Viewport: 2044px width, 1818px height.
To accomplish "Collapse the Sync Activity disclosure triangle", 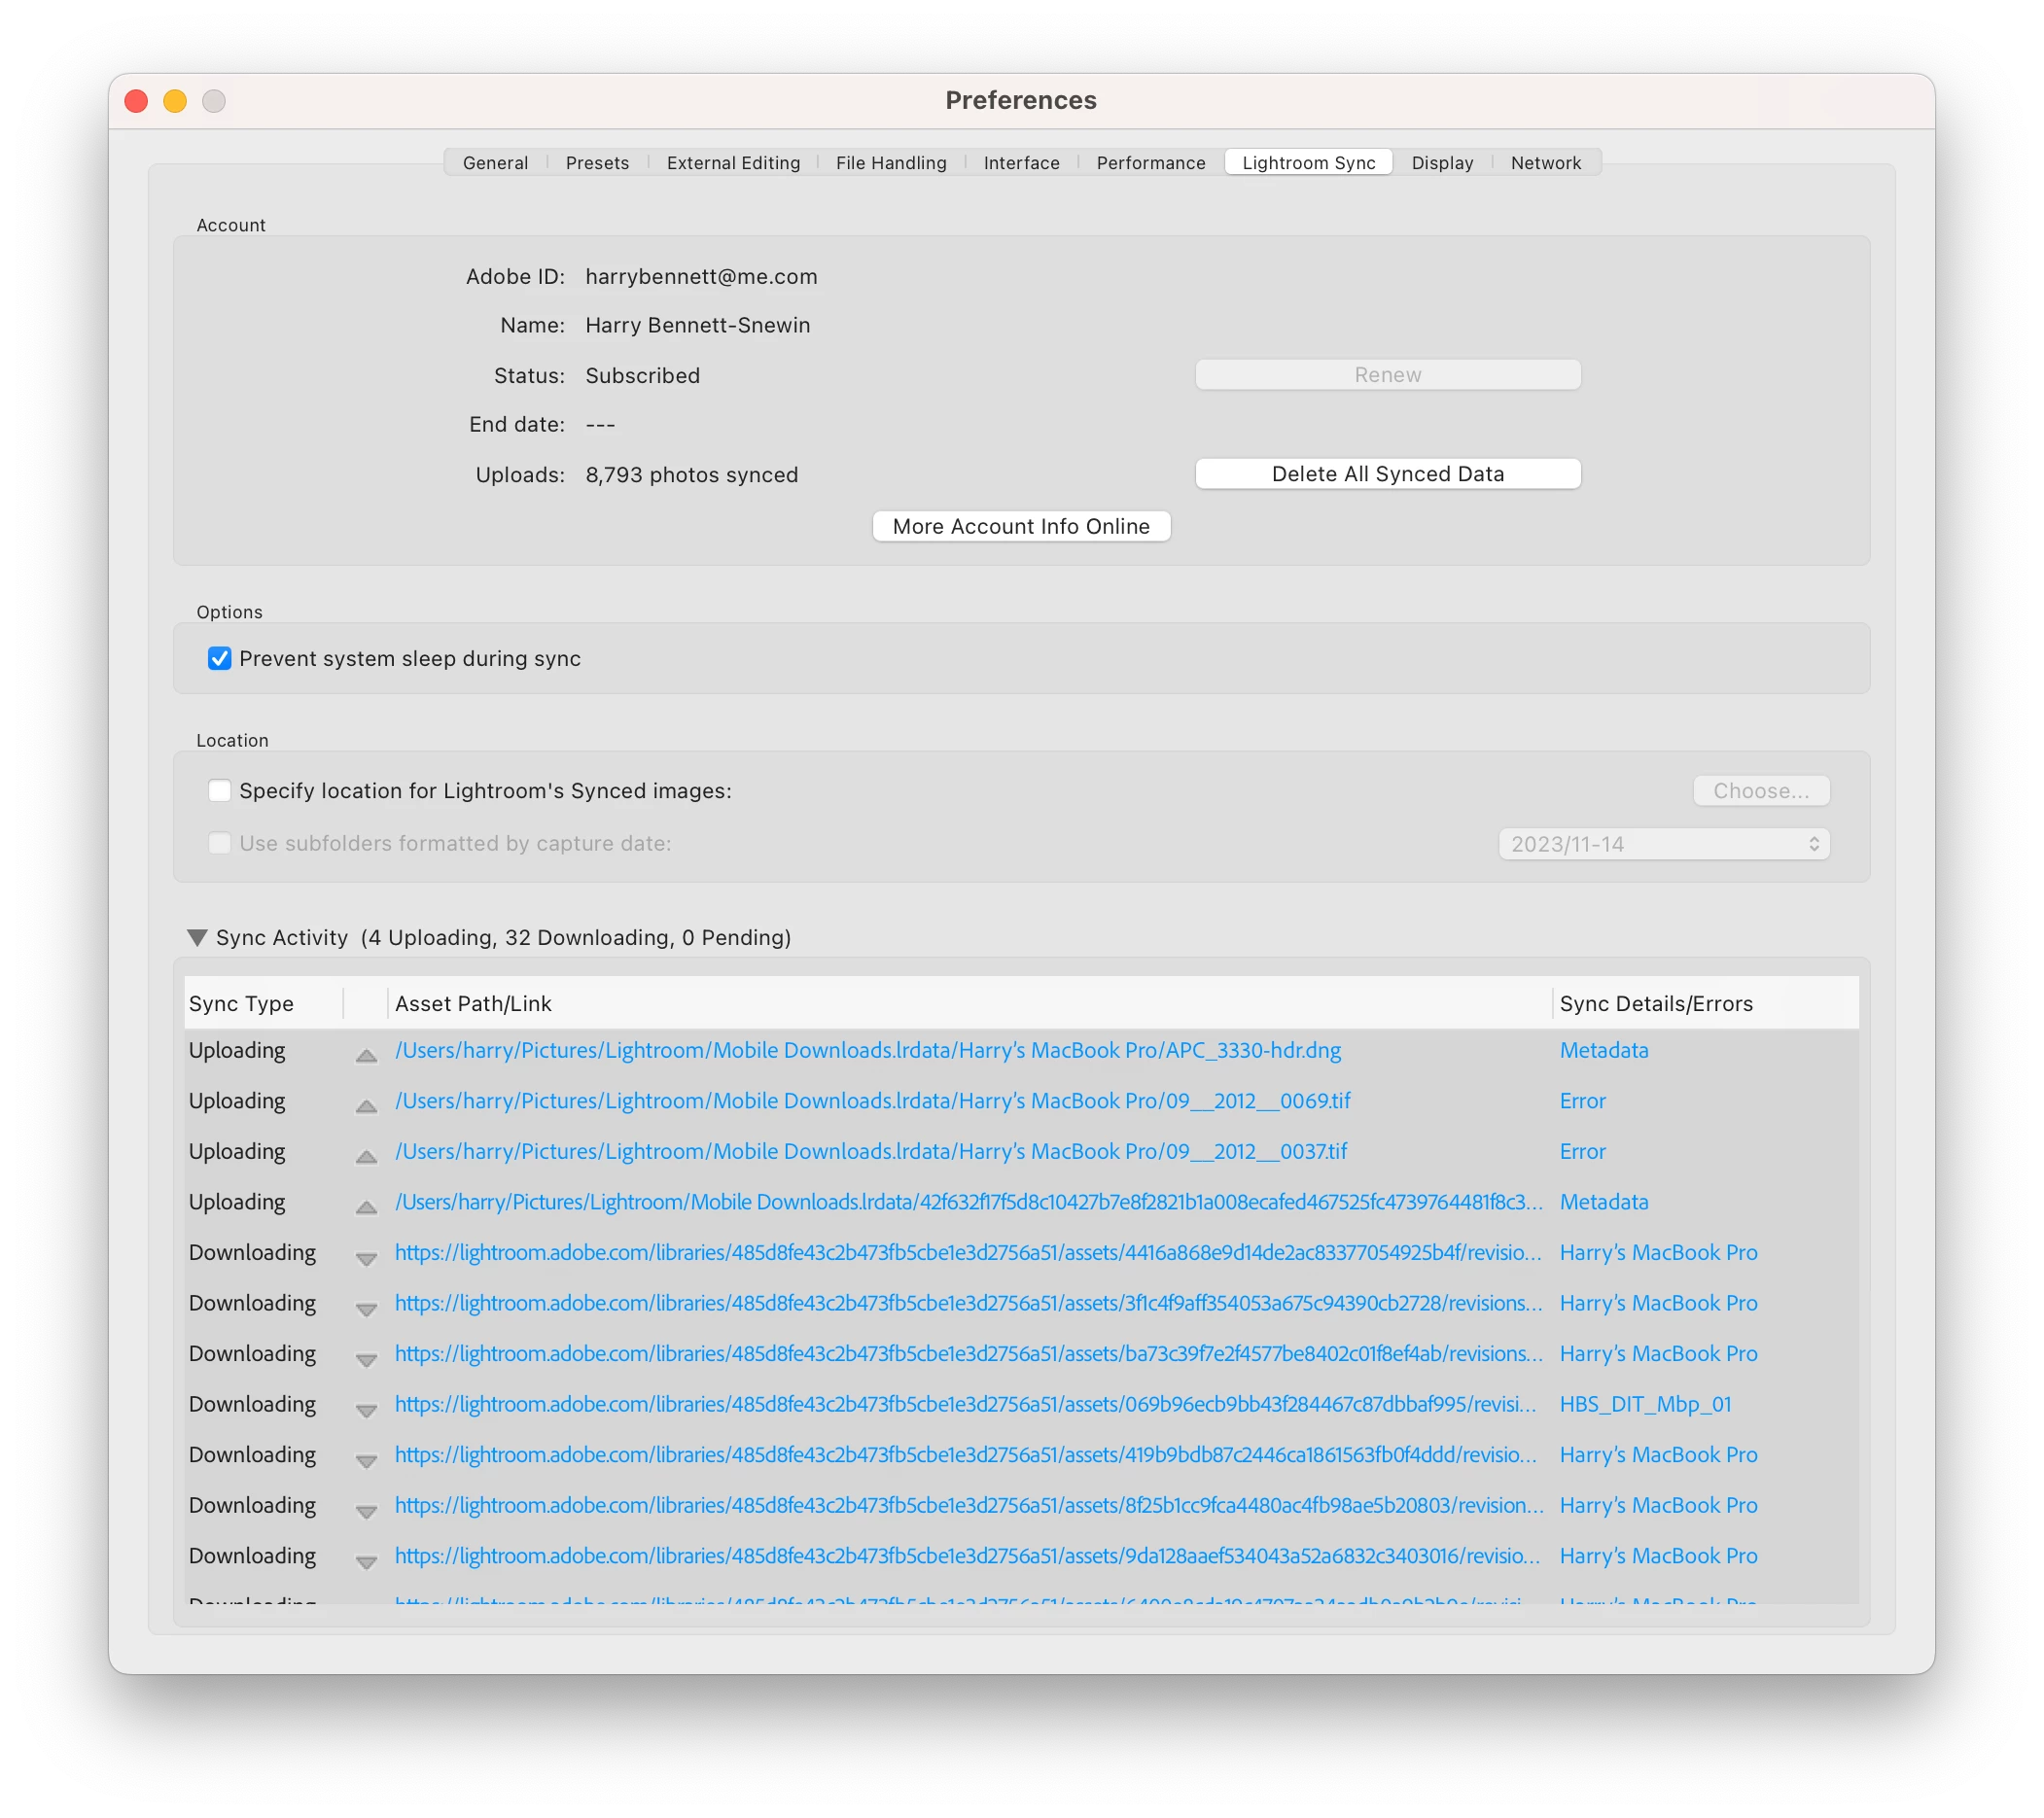I will point(197,937).
